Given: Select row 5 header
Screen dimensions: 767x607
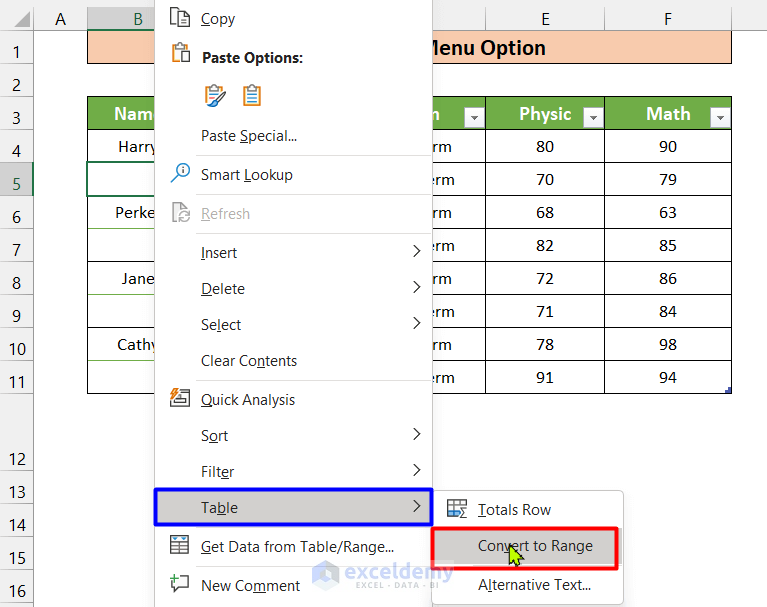Looking at the screenshot, I should click(x=18, y=183).
